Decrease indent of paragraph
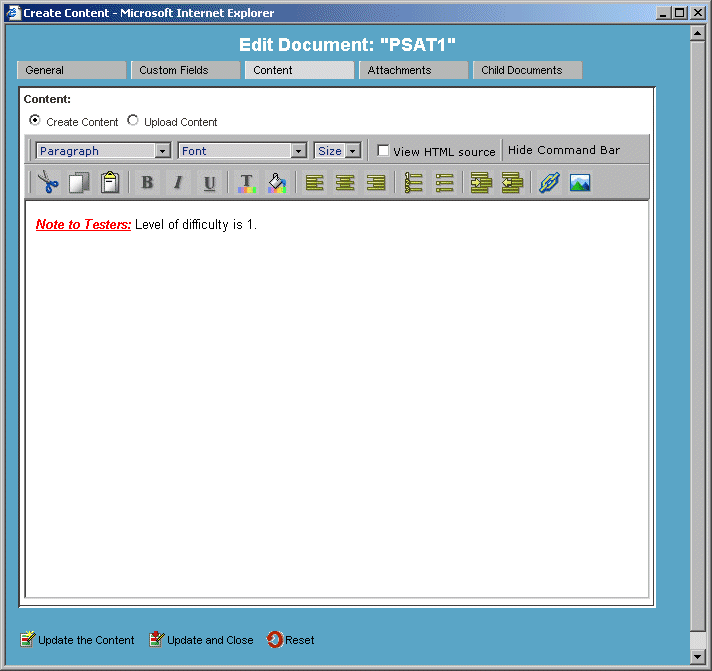This screenshot has height=671, width=712. coord(512,183)
